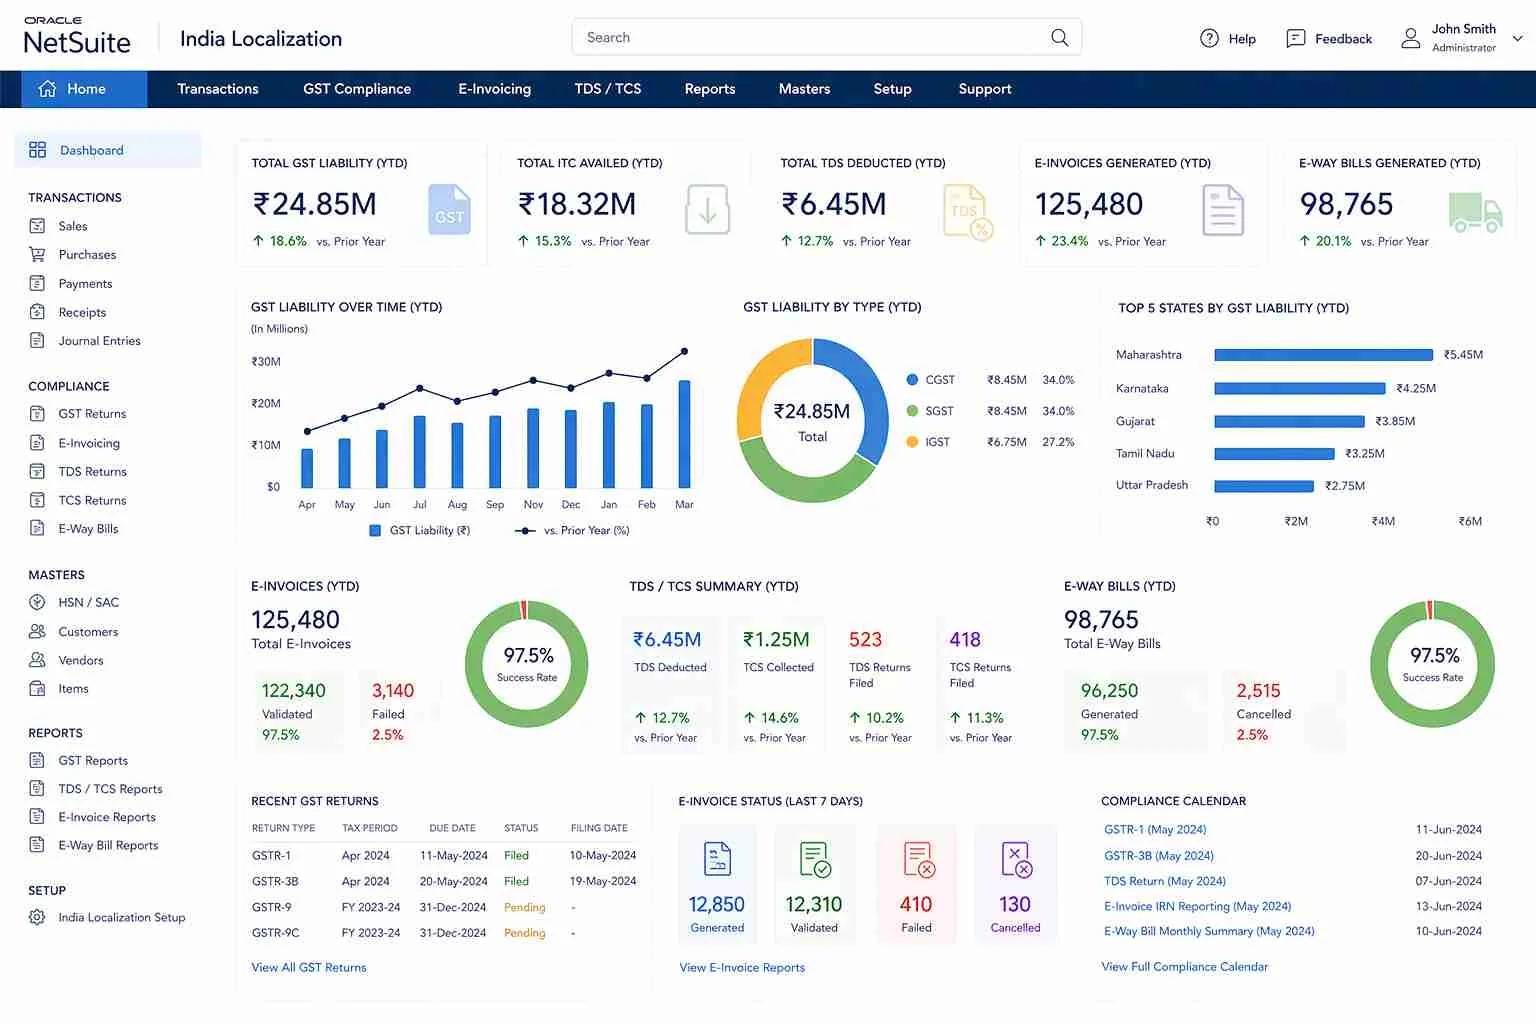
Task: Click the GST document icon on liability card
Action: [449, 209]
